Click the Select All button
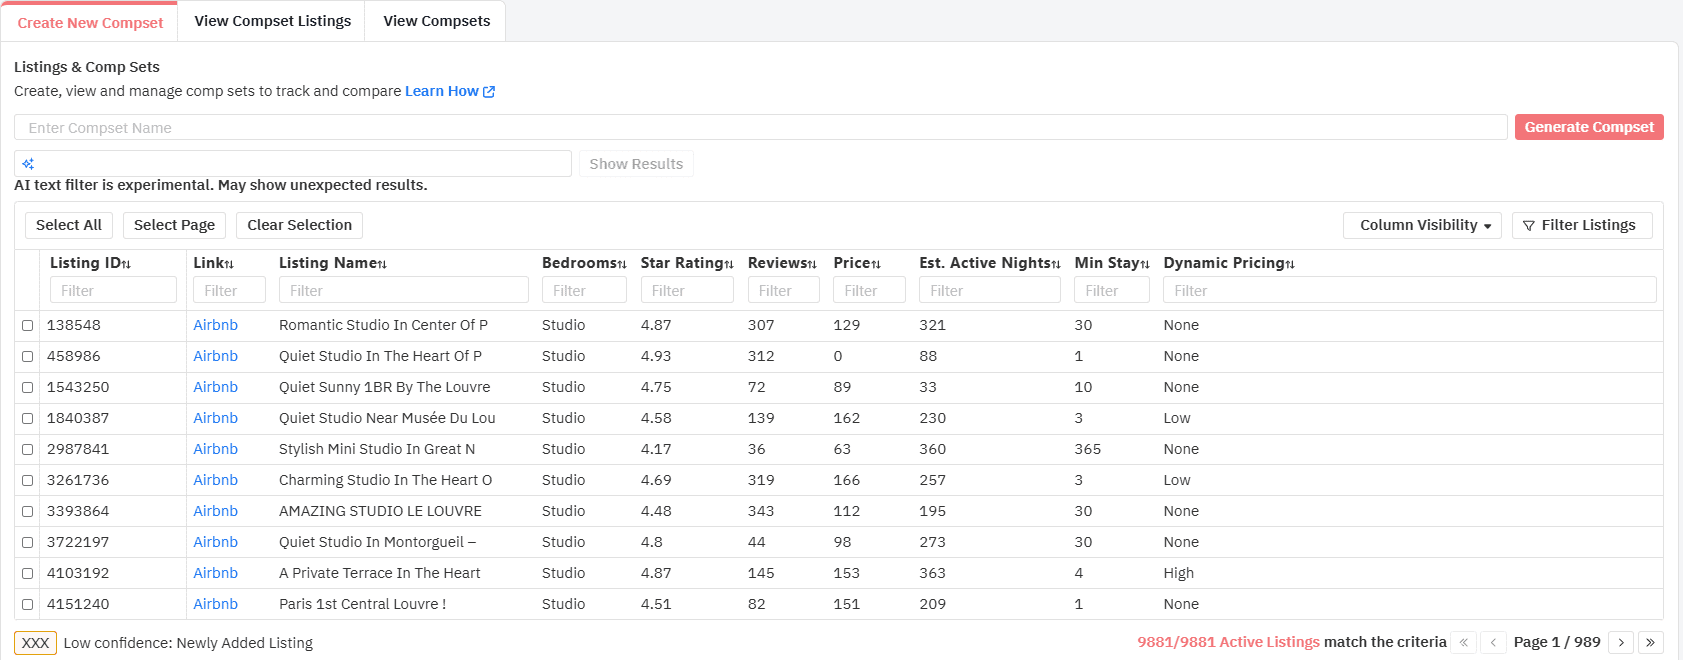 pyautogui.click(x=69, y=225)
